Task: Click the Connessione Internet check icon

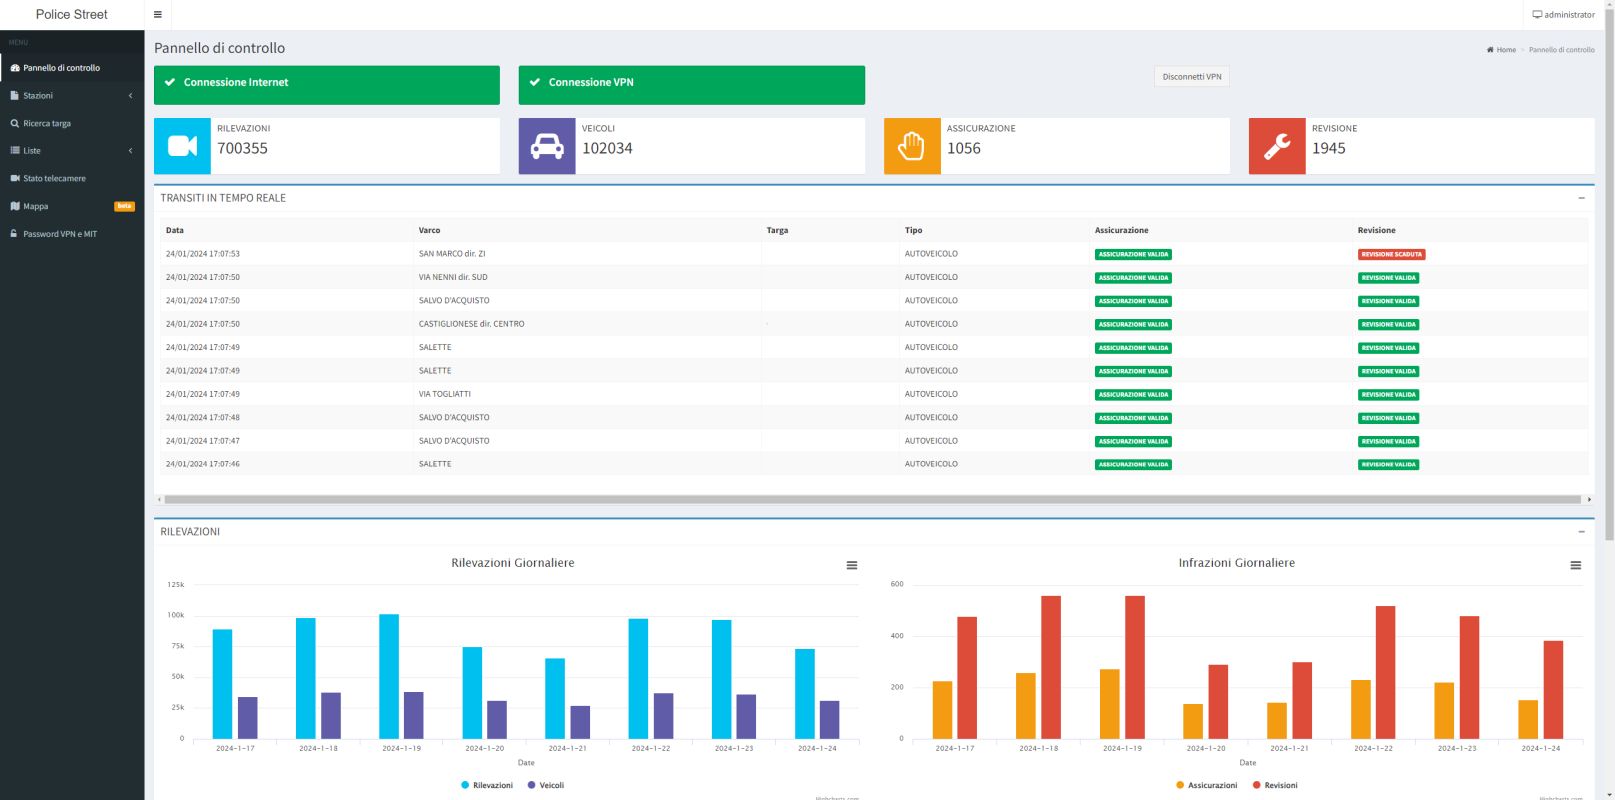Action: (x=170, y=83)
